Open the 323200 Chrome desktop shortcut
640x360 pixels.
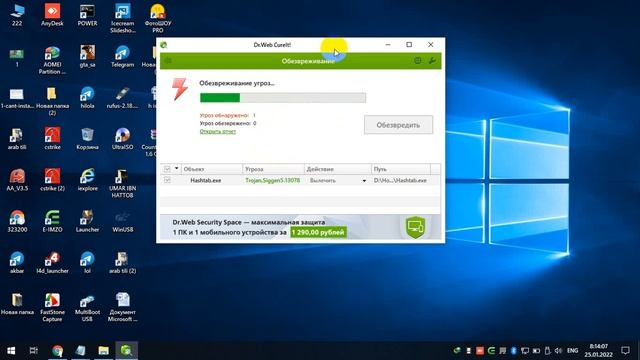[x=17, y=222]
